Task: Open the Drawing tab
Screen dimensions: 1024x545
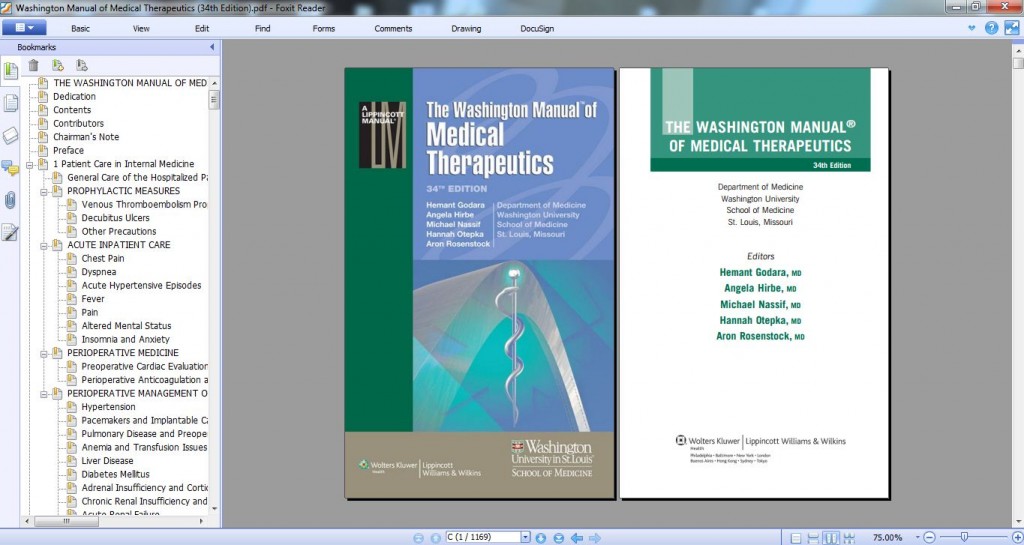Action: (466, 28)
